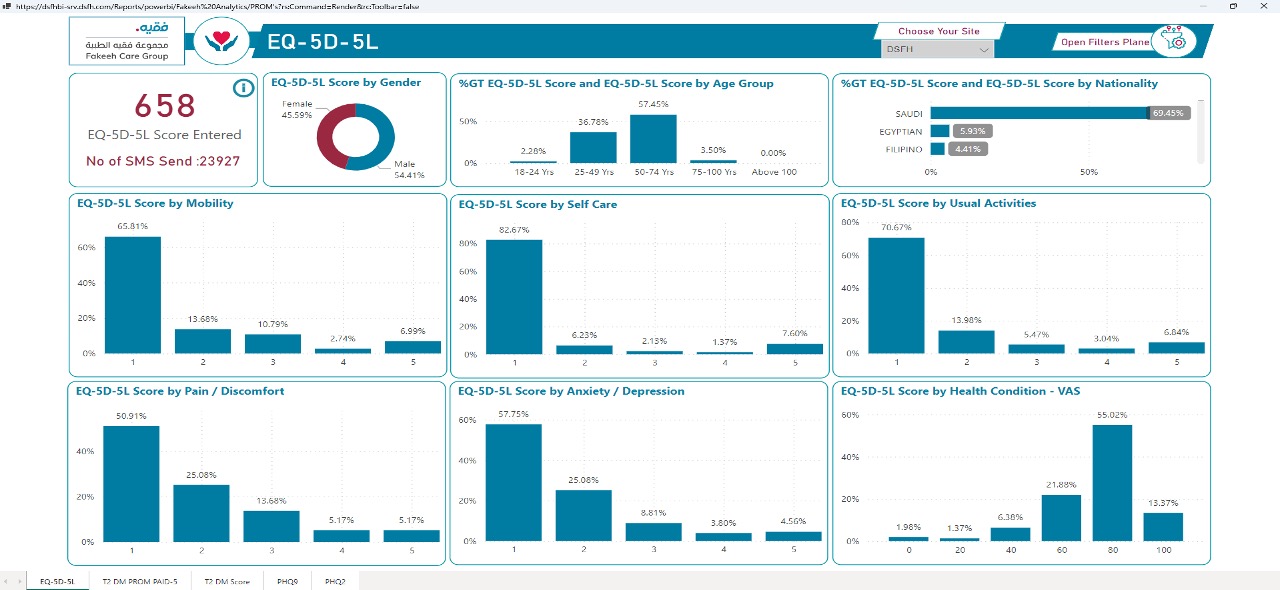Click the Pain / Discomfort level 3 bar at 13.68%

271,526
